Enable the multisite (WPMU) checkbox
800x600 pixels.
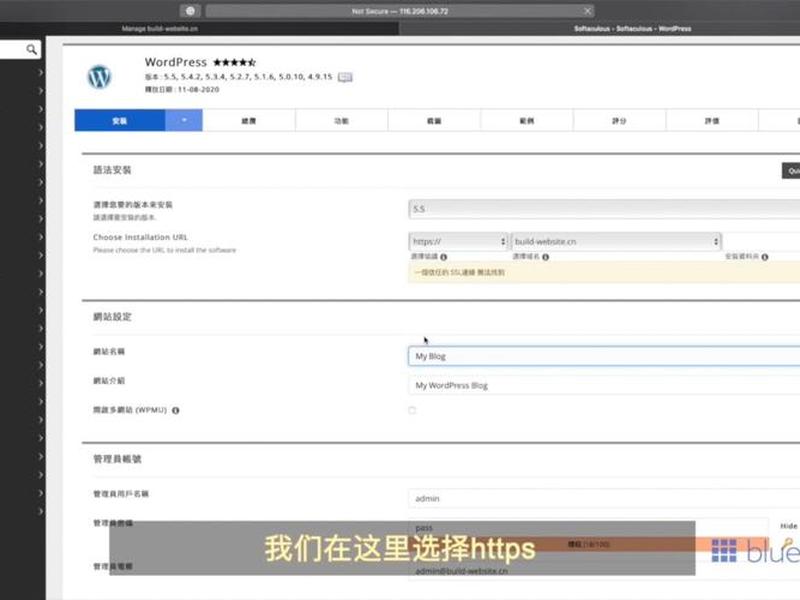pyautogui.click(x=412, y=410)
